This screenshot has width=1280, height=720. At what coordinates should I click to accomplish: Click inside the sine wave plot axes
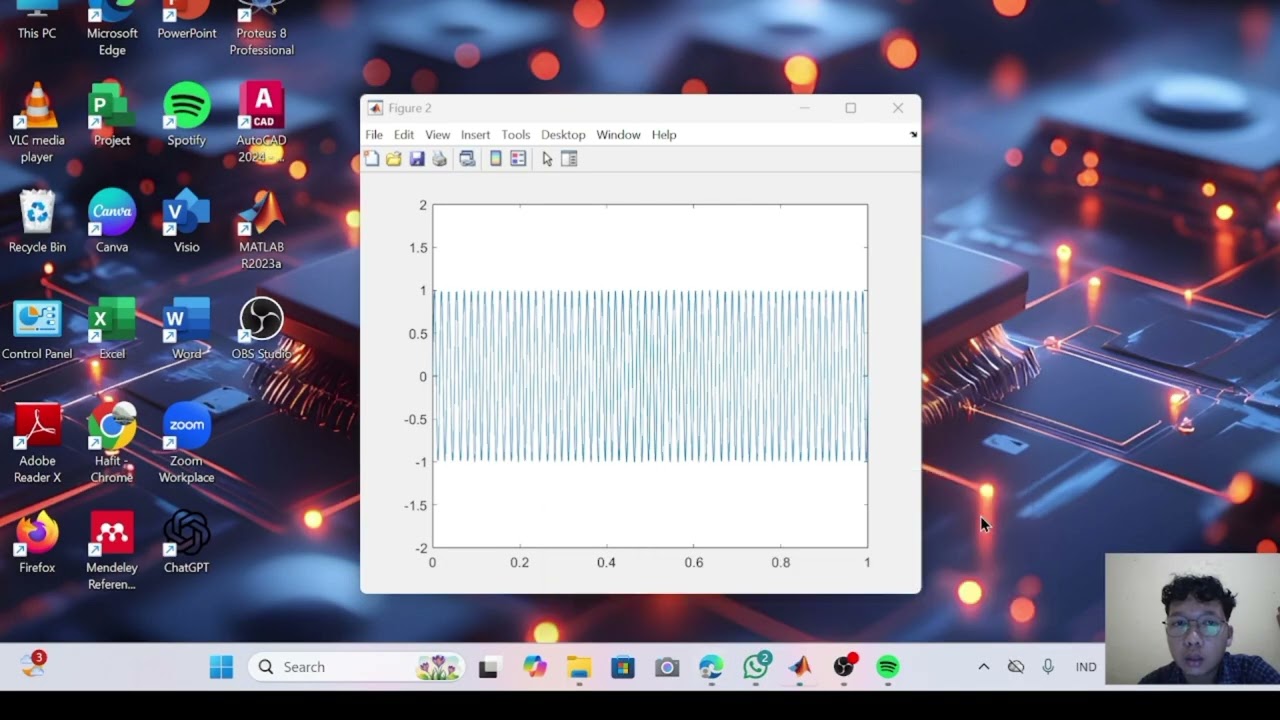point(650,376)
